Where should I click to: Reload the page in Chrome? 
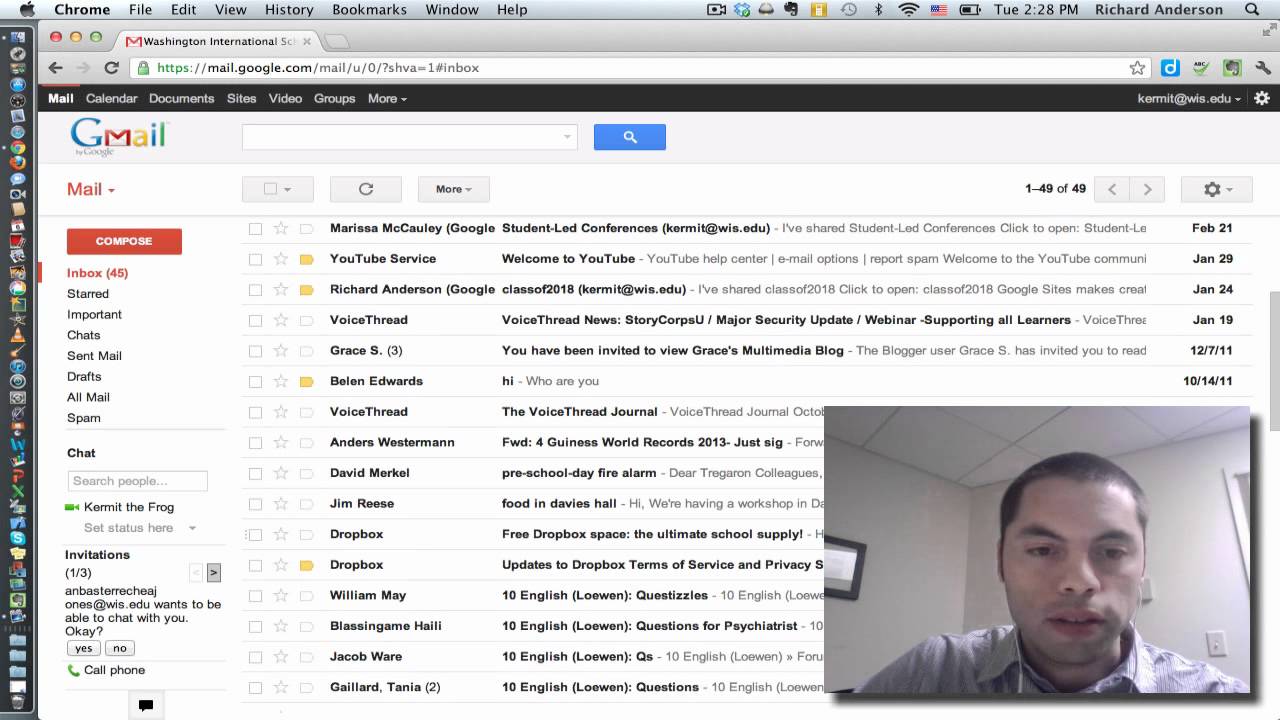pyautogui.click(x=112, y=68)
